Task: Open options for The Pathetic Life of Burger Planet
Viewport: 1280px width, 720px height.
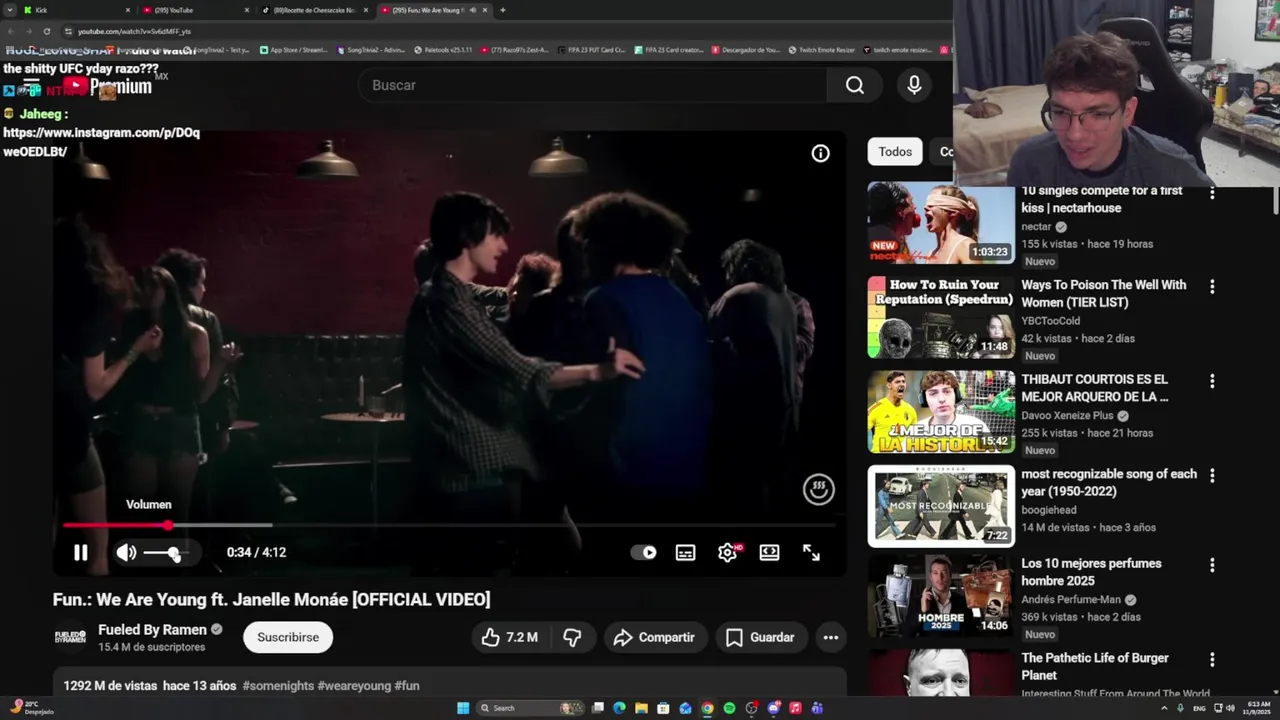Action: [x=1212, y=660]
